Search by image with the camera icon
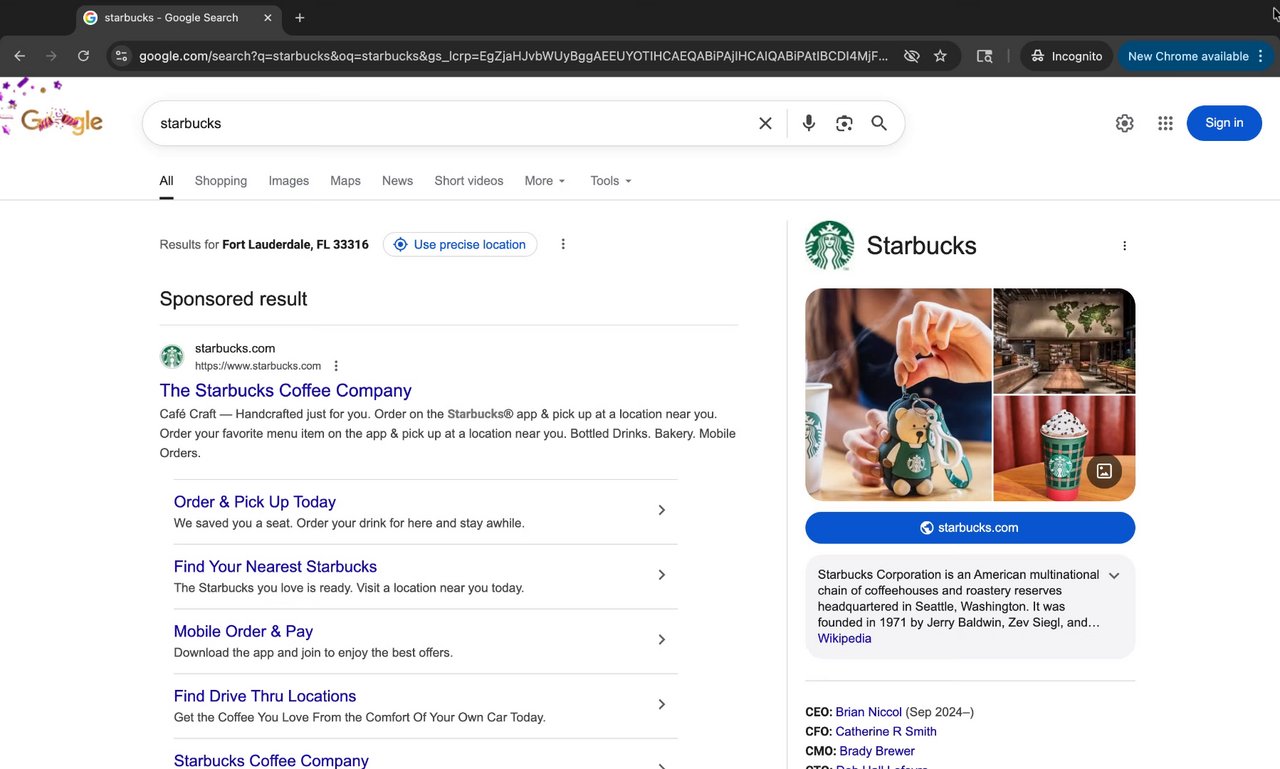 pyautogui.click(x=844, y=123)
